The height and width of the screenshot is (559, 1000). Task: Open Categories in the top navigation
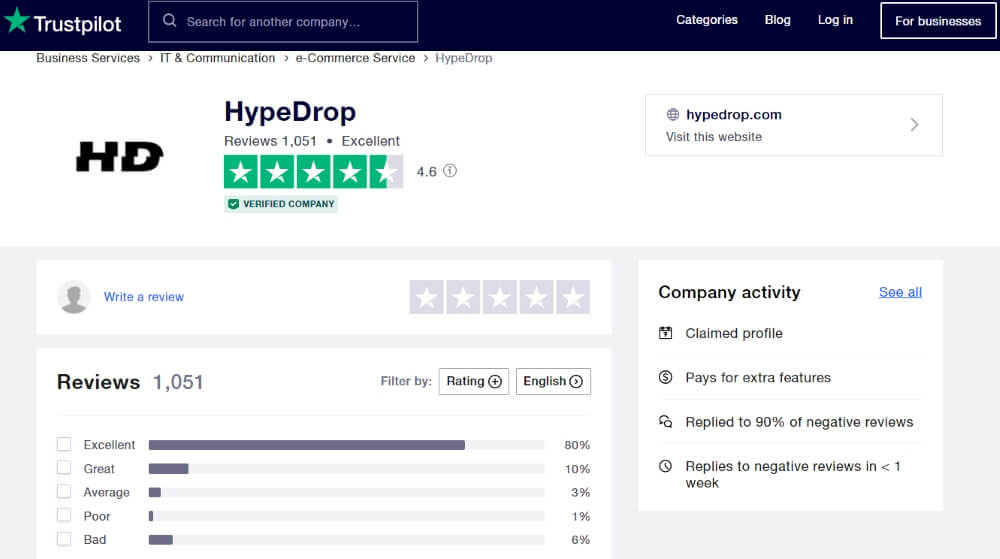707,20
